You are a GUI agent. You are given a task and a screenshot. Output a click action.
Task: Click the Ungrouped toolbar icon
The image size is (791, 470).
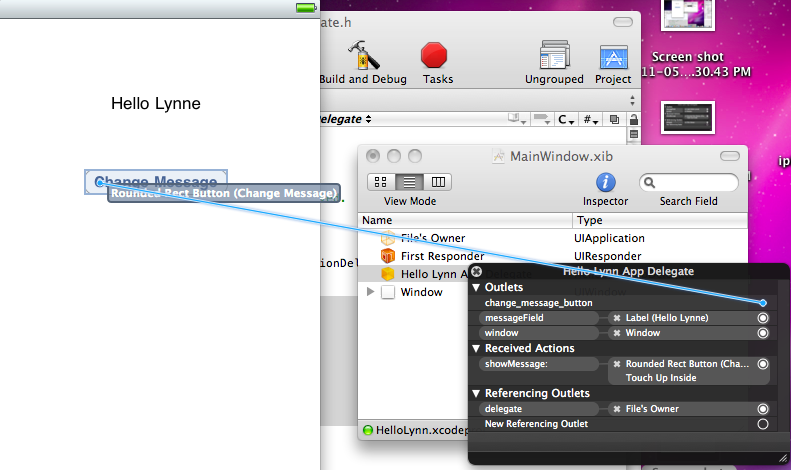(554, 57)
